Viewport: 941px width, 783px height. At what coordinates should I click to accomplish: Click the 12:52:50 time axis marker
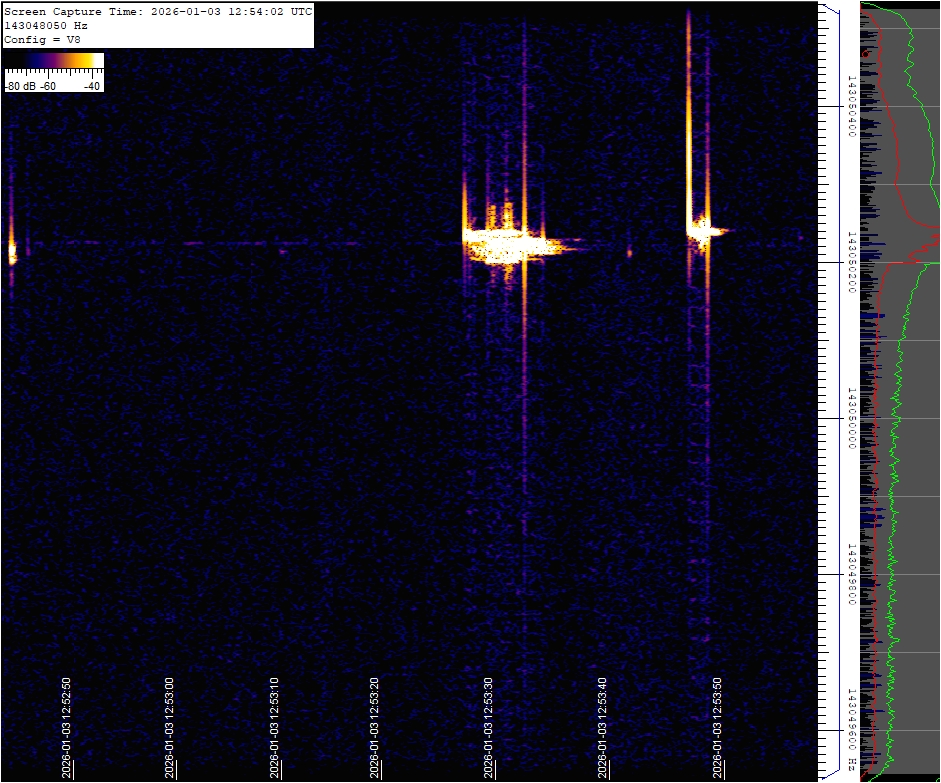click(x=67, y=728)
